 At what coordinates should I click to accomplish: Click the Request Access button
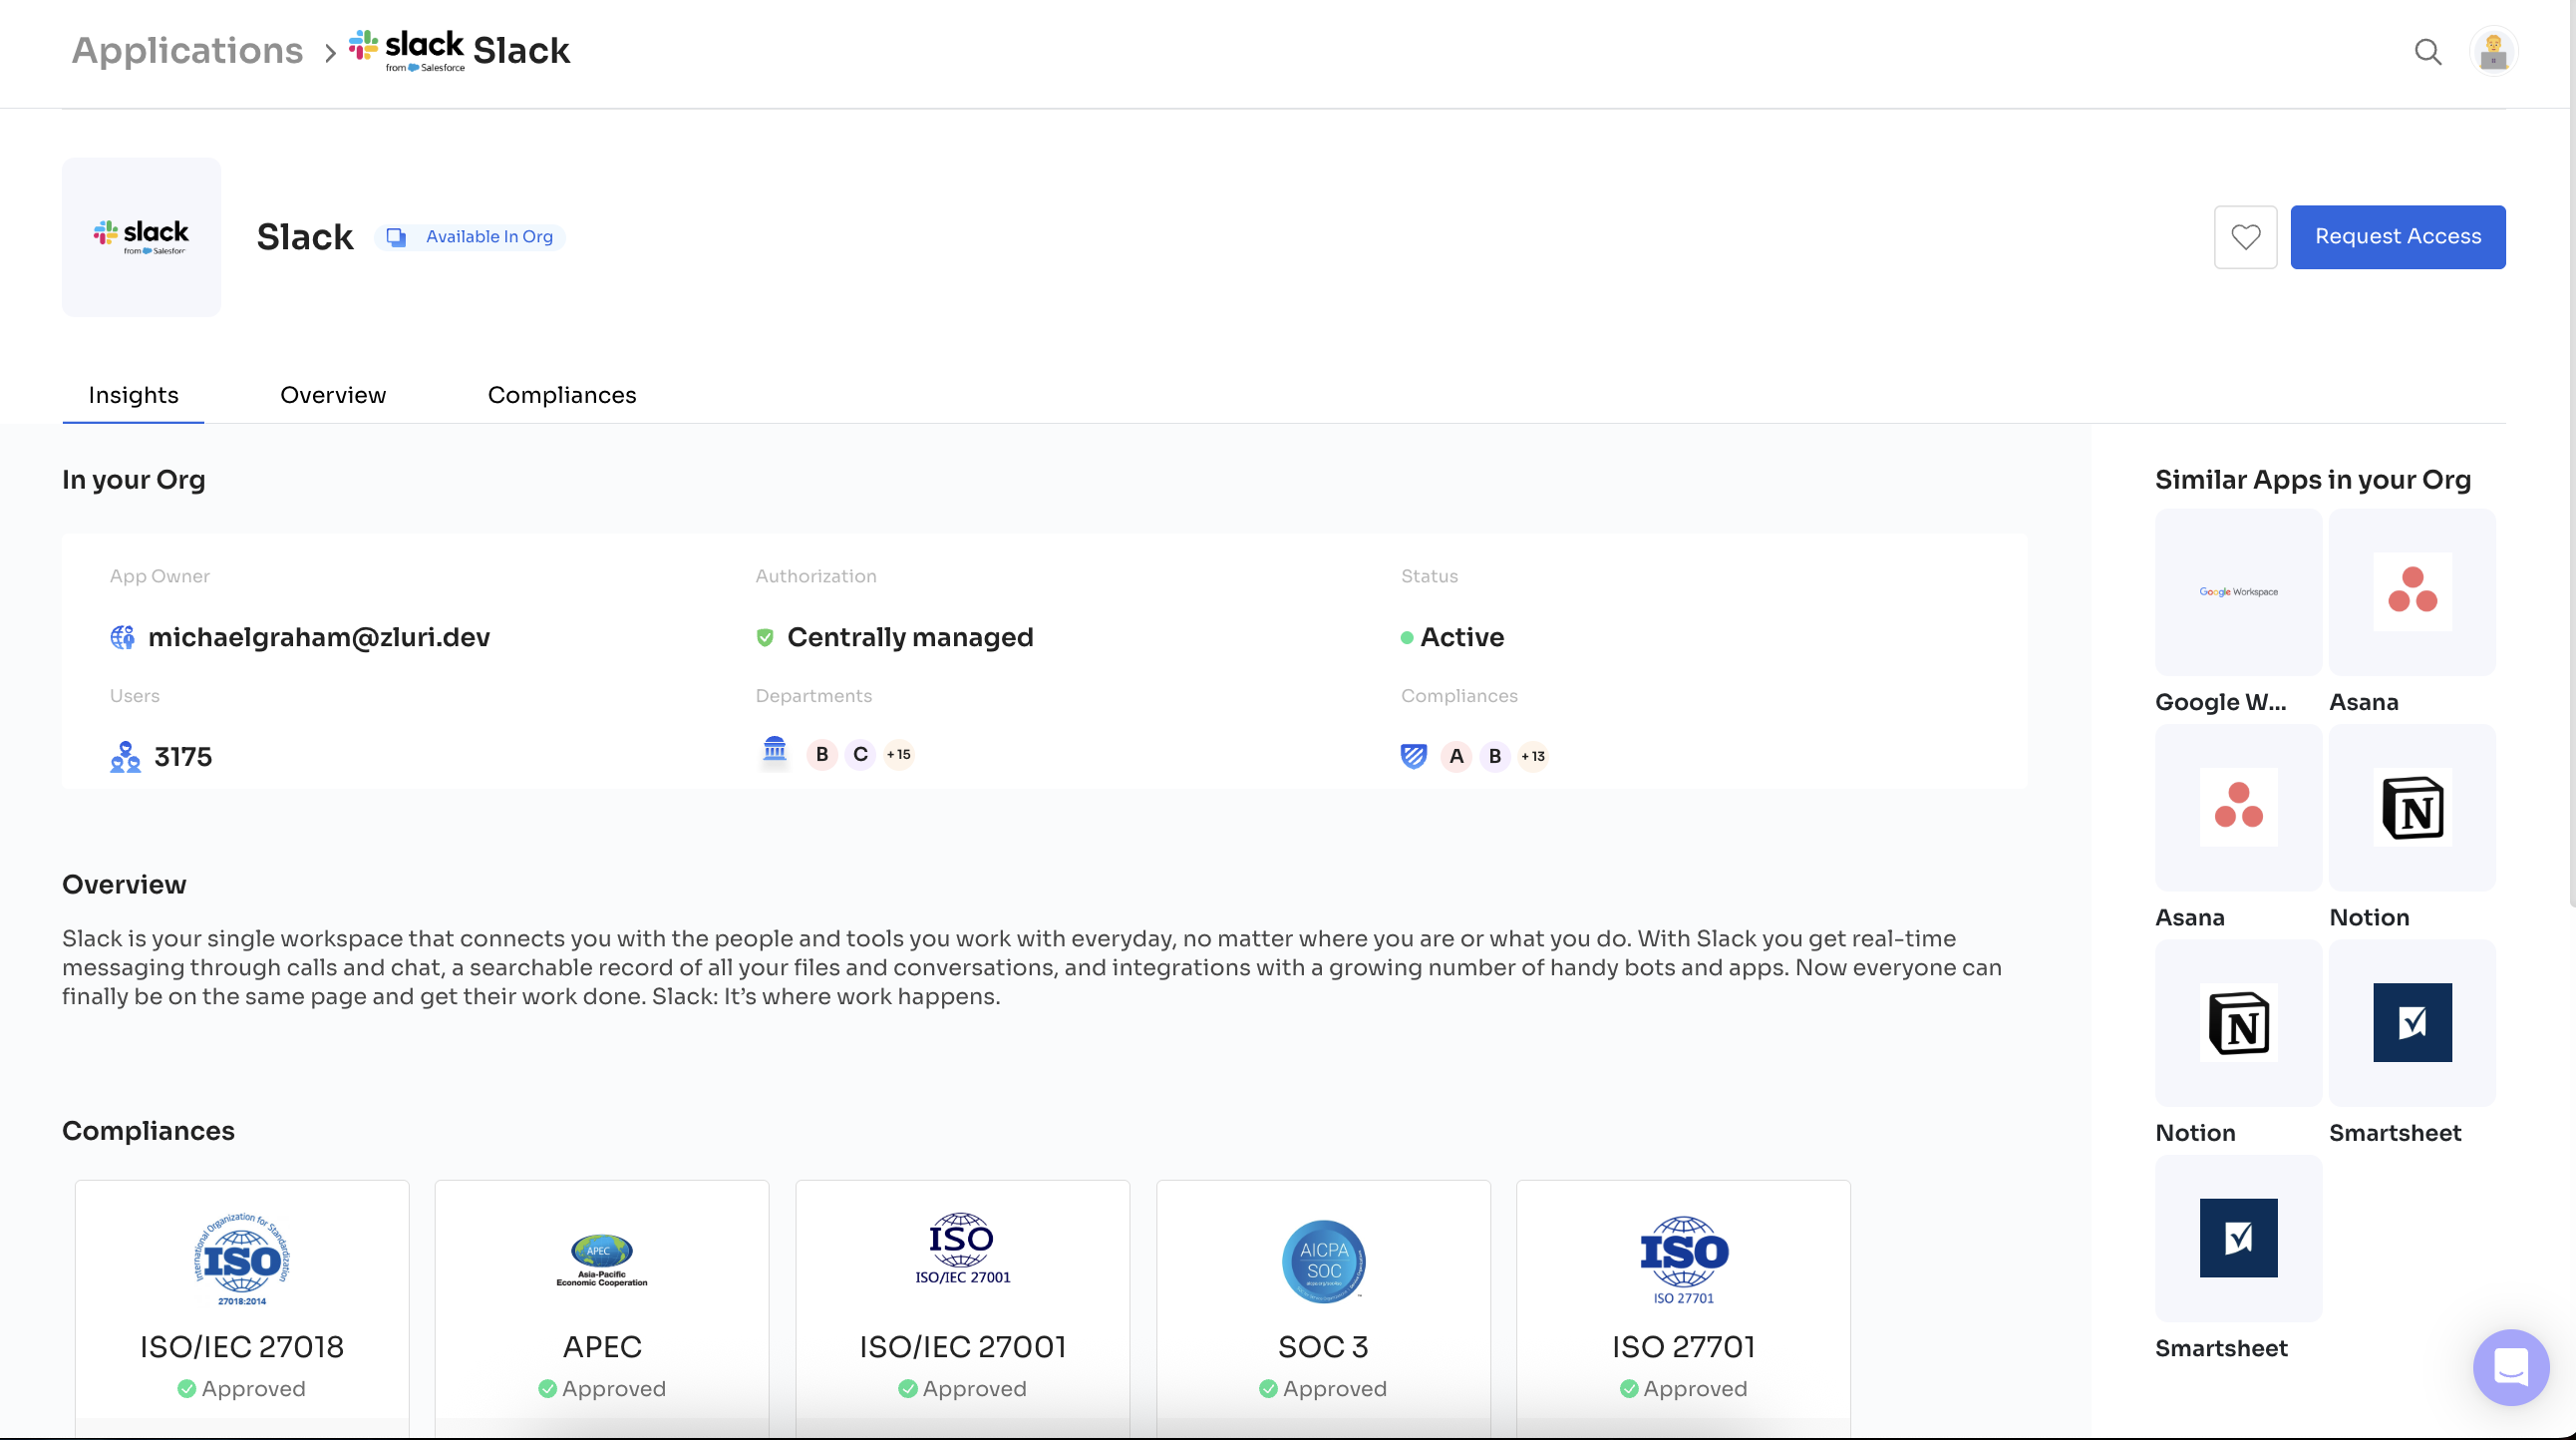pos(2397,237)
